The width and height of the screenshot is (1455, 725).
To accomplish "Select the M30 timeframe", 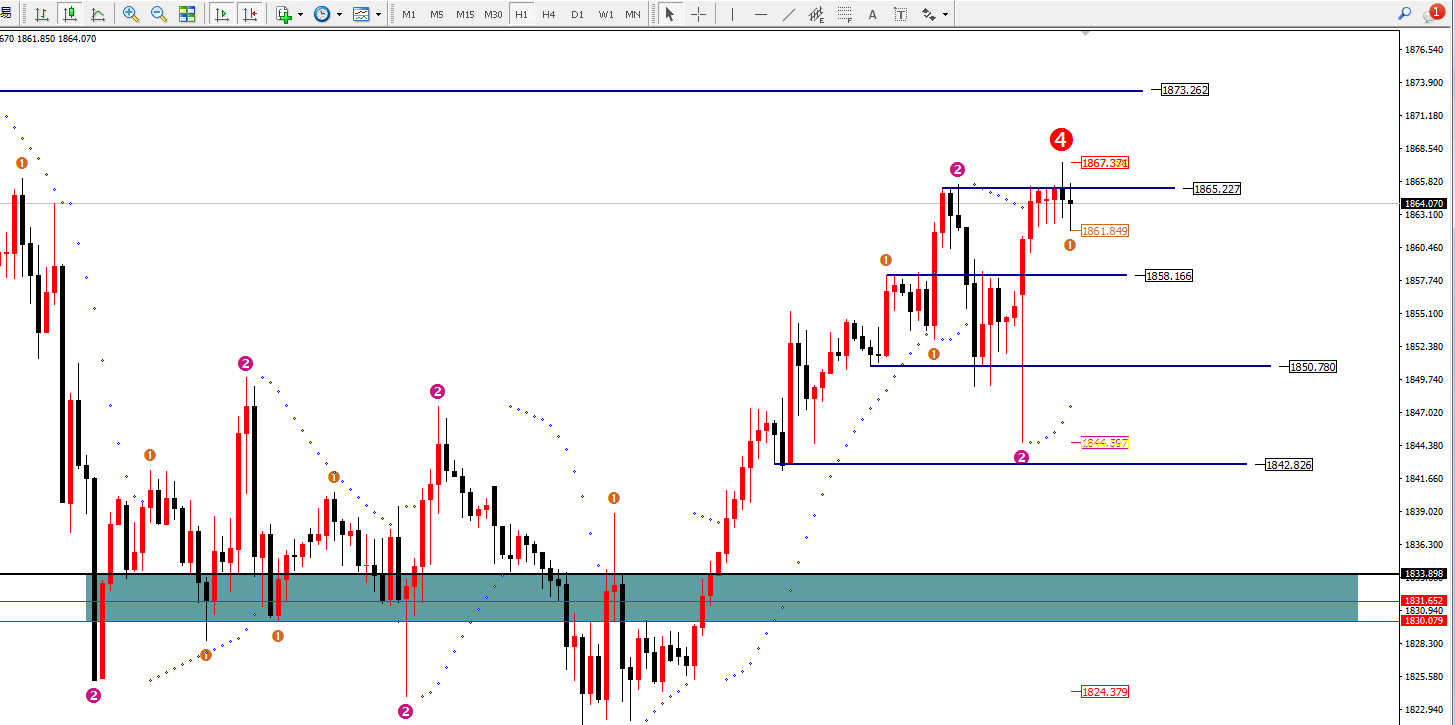I will pyautogui.click(x=493, y=15).
